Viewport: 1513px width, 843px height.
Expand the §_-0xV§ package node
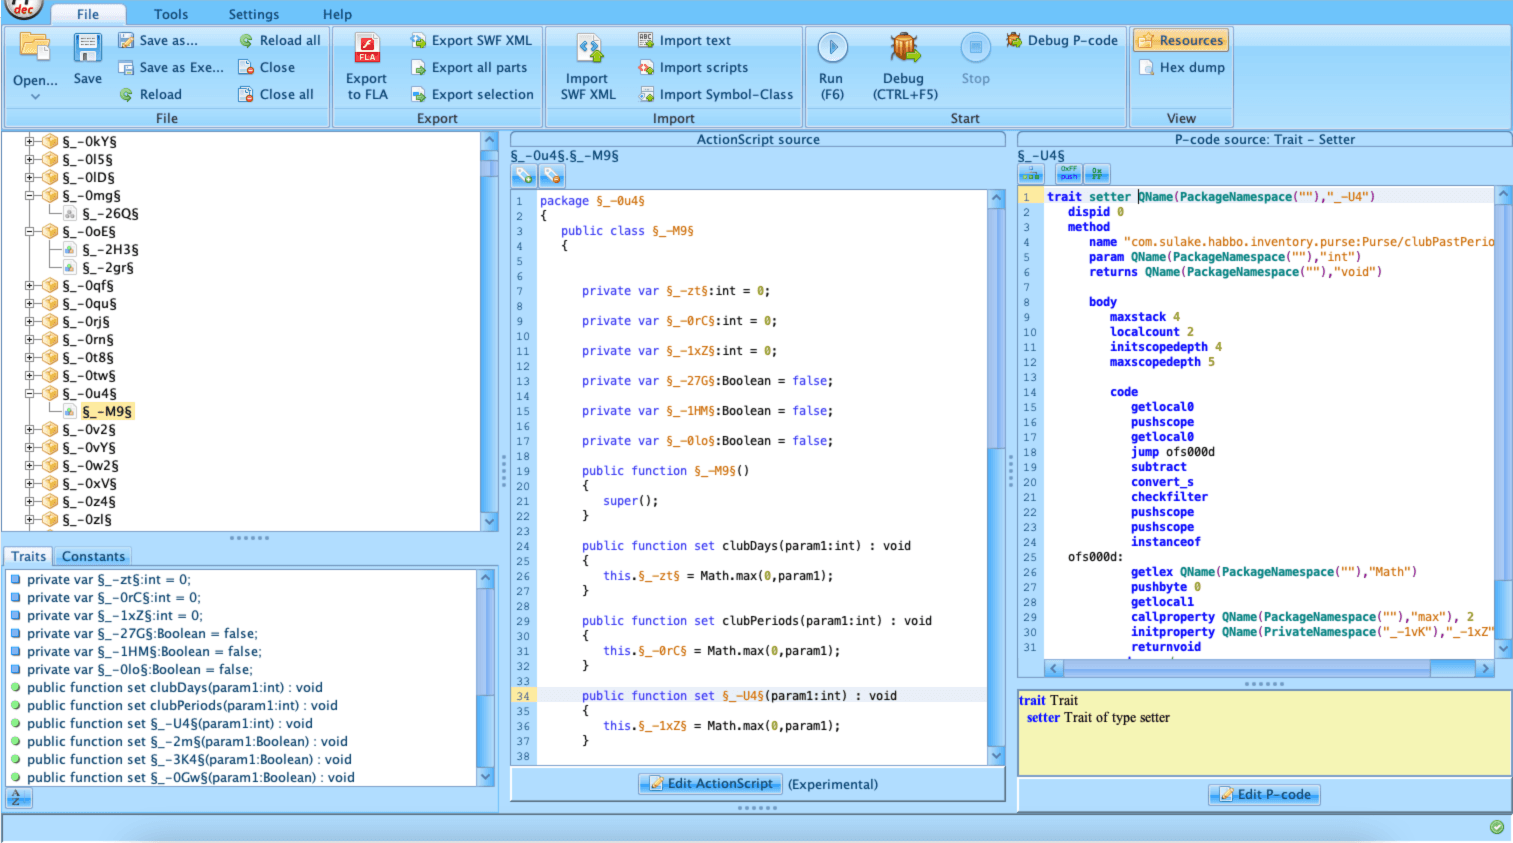click(x=30, y=484)
